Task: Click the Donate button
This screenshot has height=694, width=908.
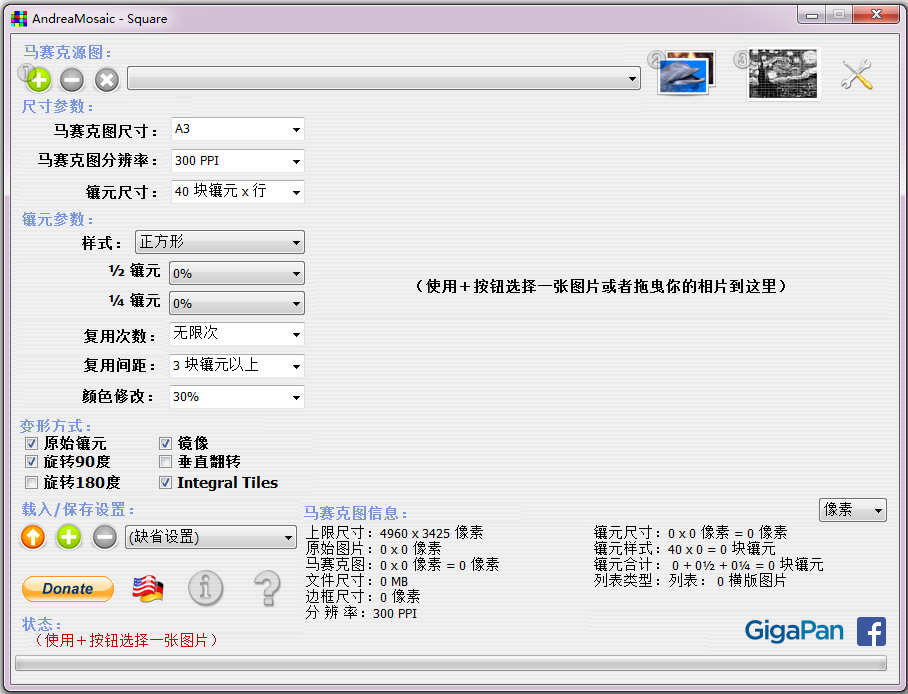Action: pos(68,589)
